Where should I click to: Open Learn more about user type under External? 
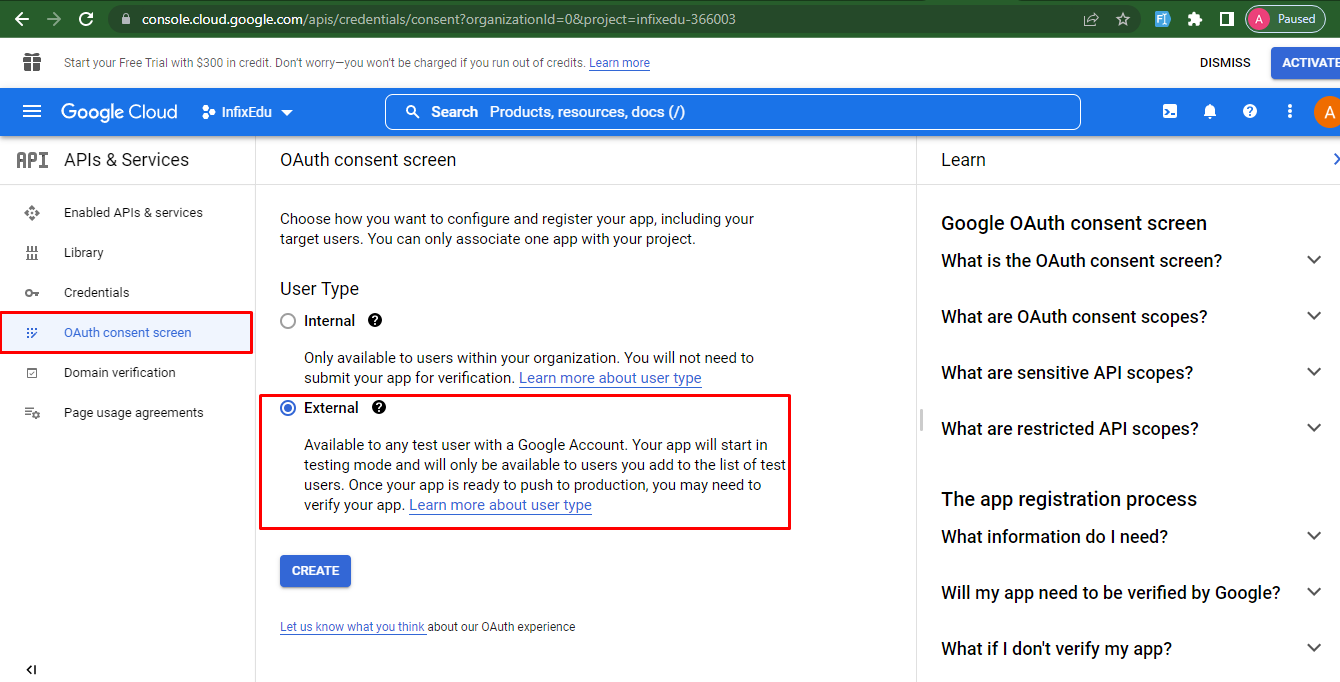click(x=500, y=505)
